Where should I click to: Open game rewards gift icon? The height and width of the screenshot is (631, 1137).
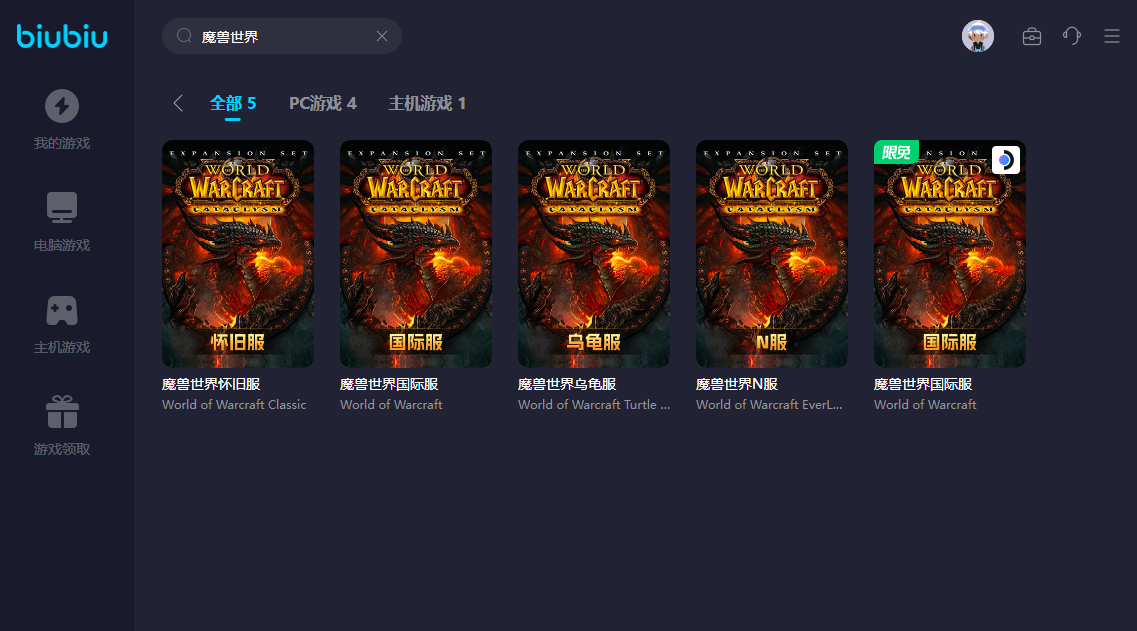tap(62, 412)
